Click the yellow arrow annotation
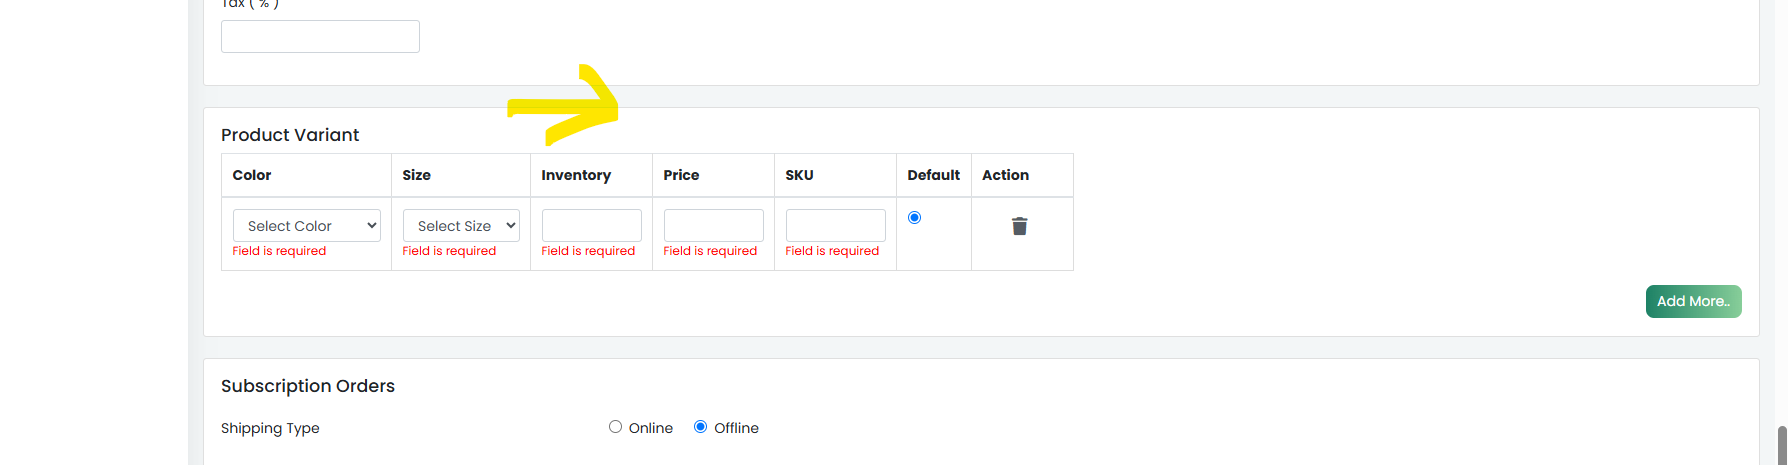Viewport: 1788px width, 465px height. coord(565,104)
